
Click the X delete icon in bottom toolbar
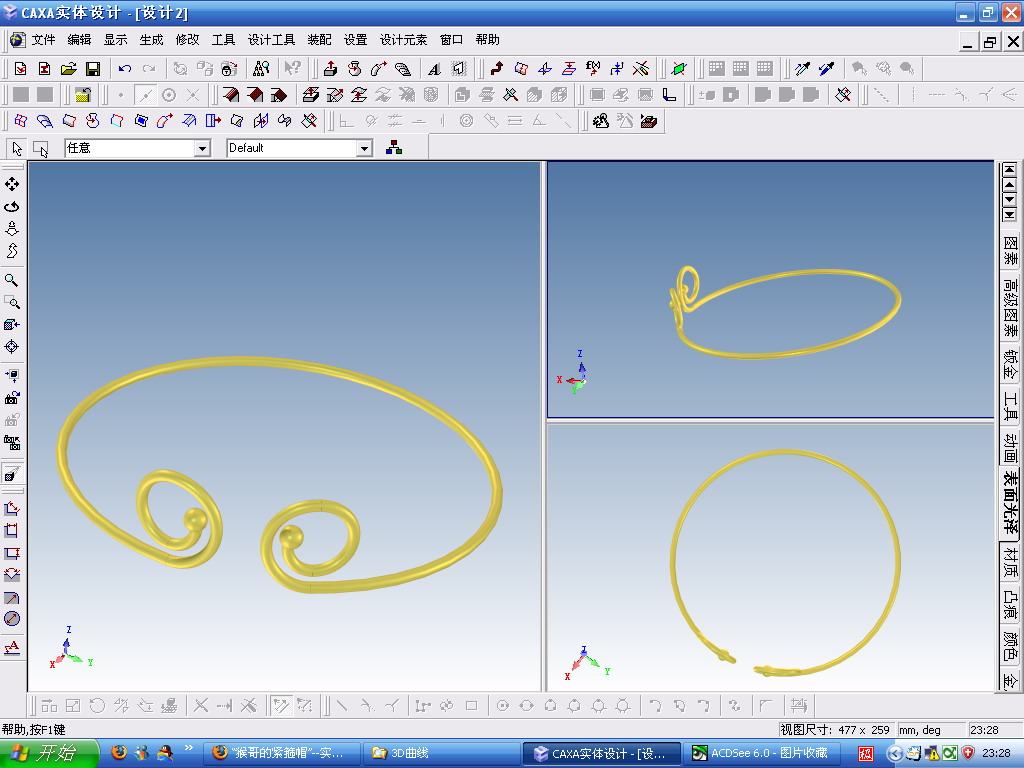point(201,705)
